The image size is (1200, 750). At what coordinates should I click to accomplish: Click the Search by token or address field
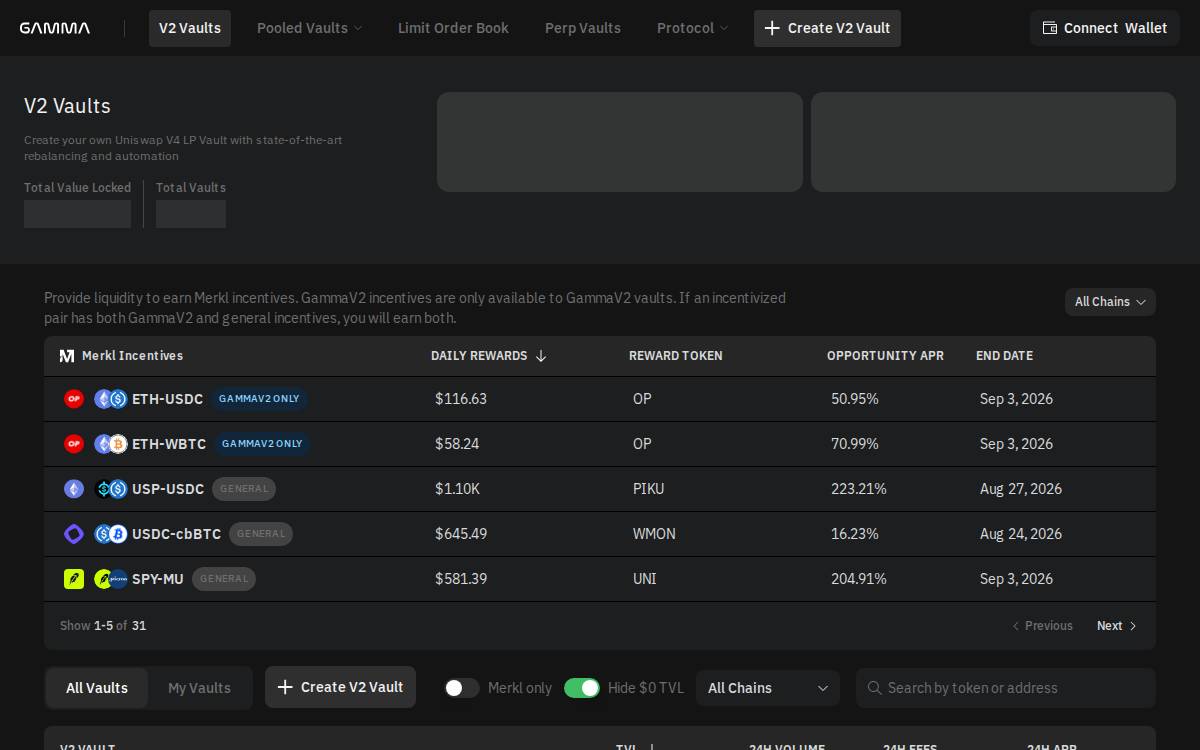(x=1006, y=688)
